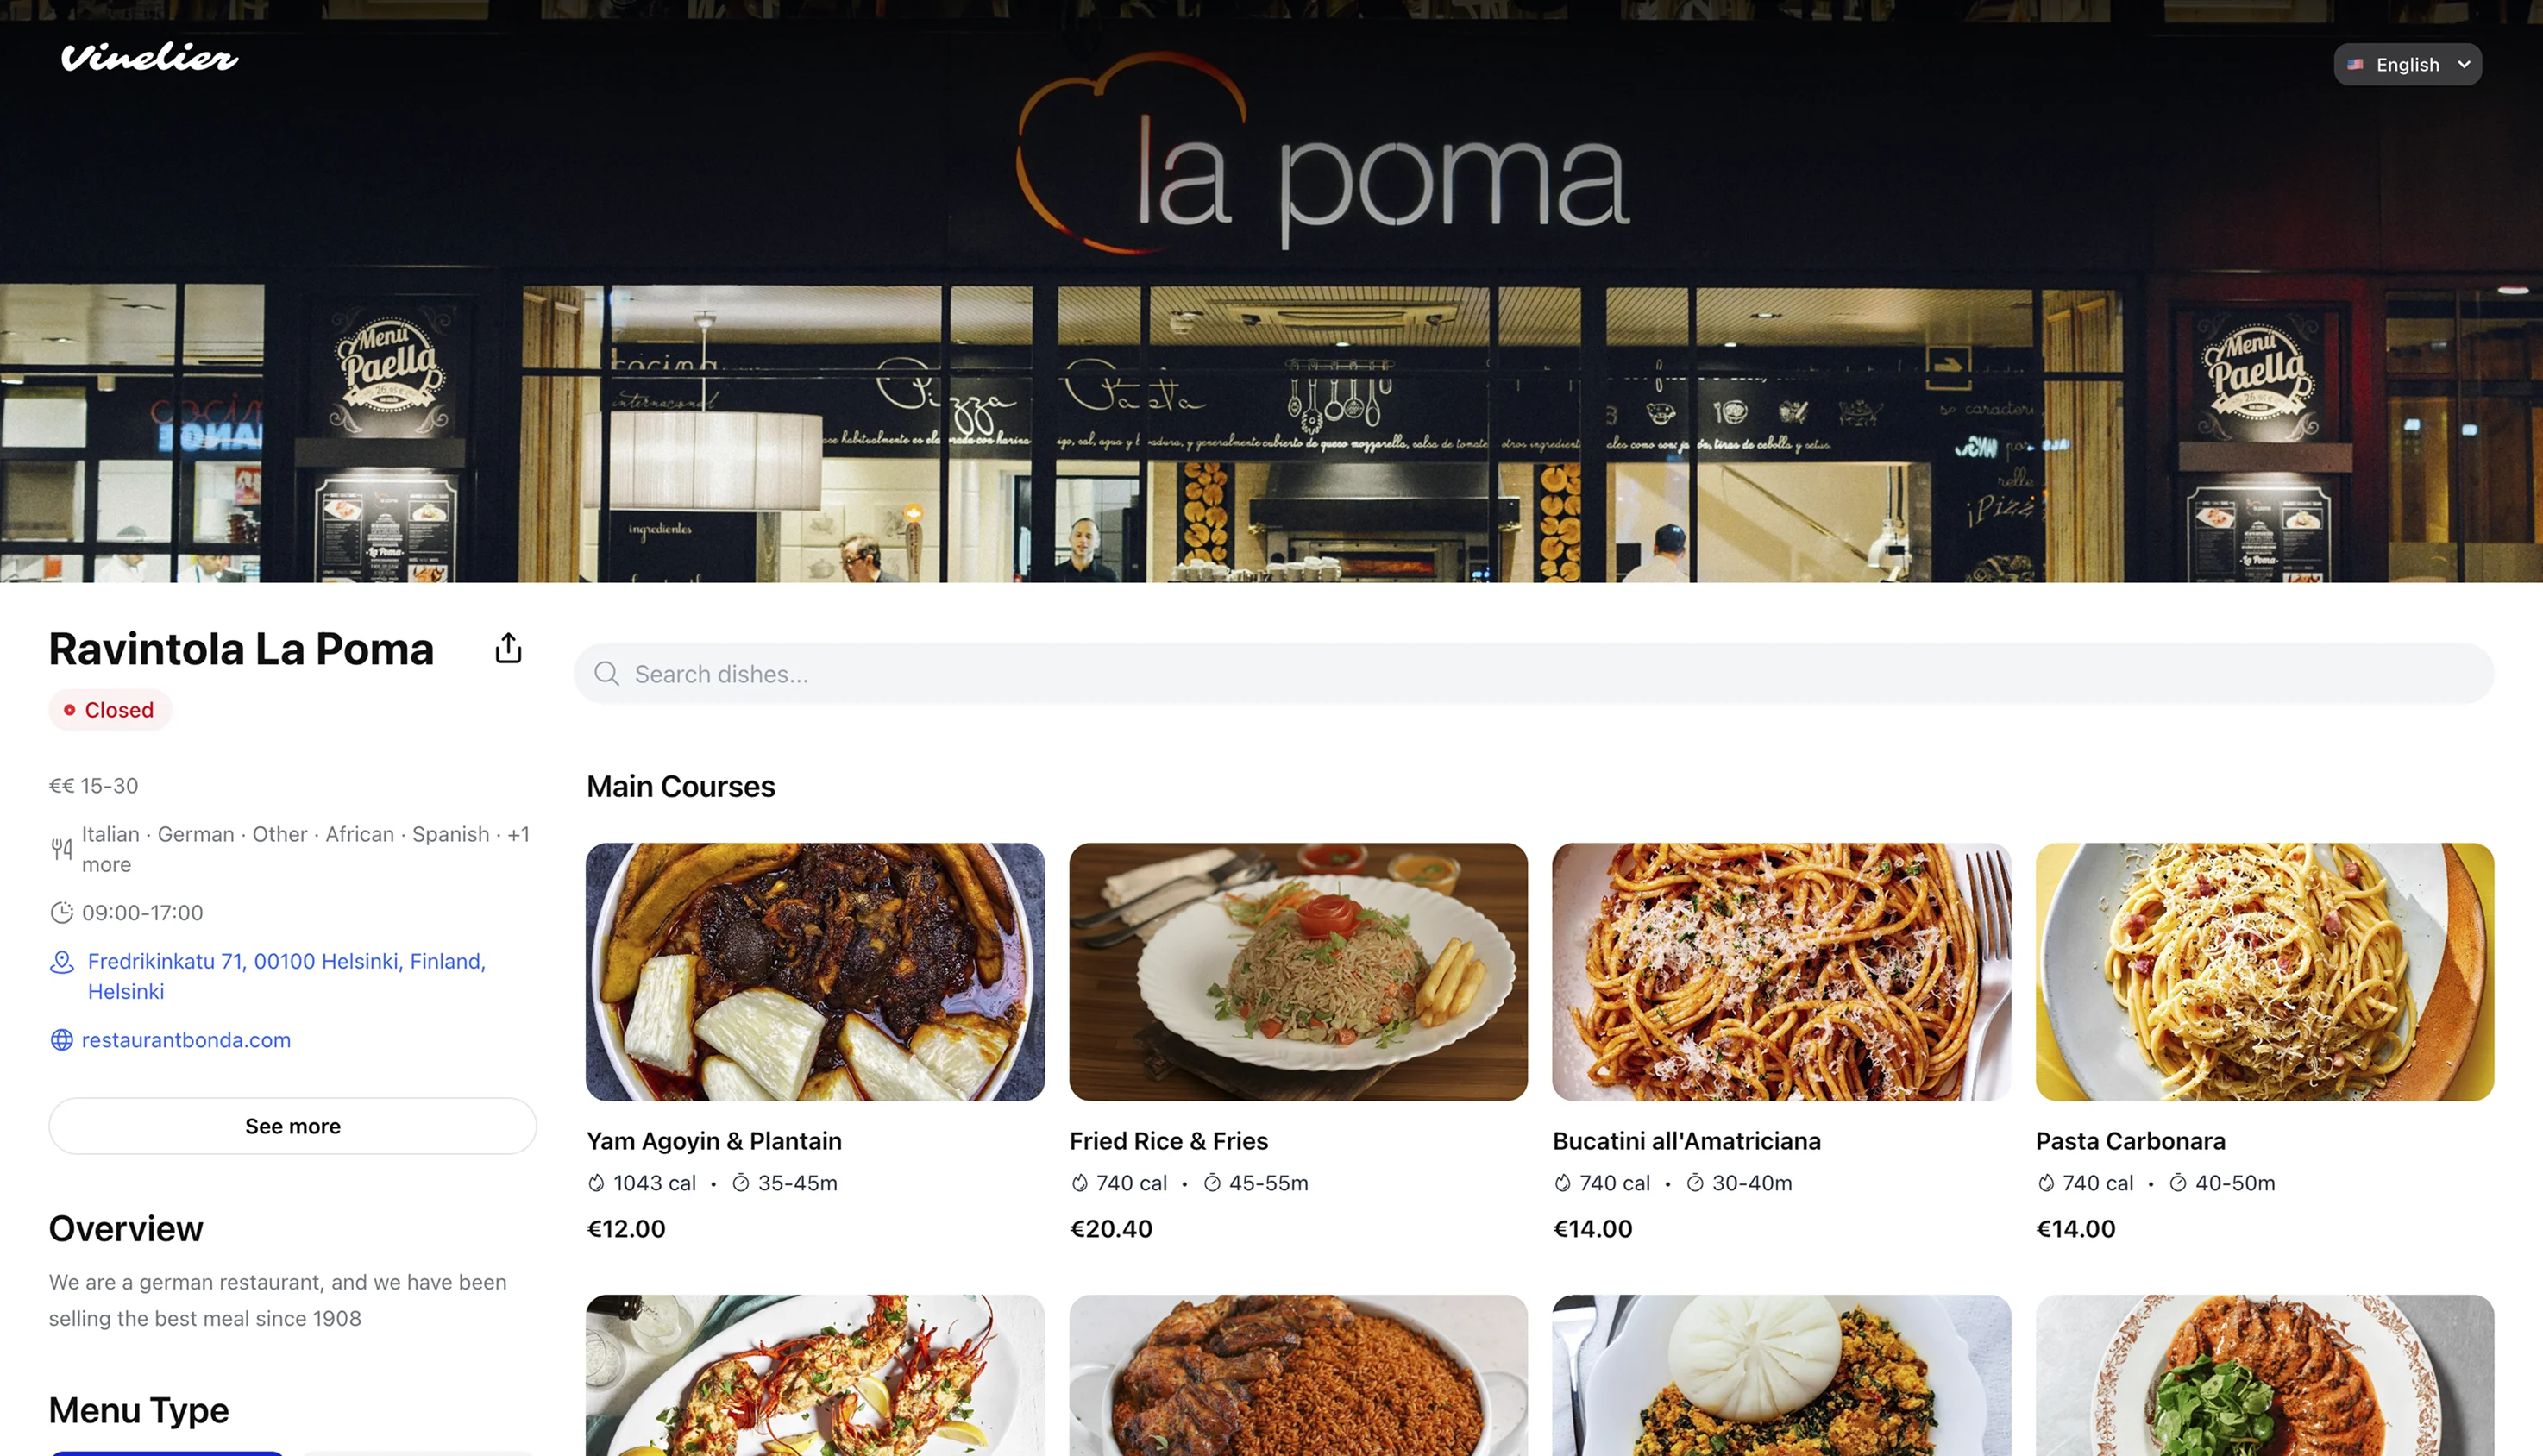Select the Bucatini all'Amatriciana dish title
Screen dimensions: 2543x1456
[x=1686, y=1141]
